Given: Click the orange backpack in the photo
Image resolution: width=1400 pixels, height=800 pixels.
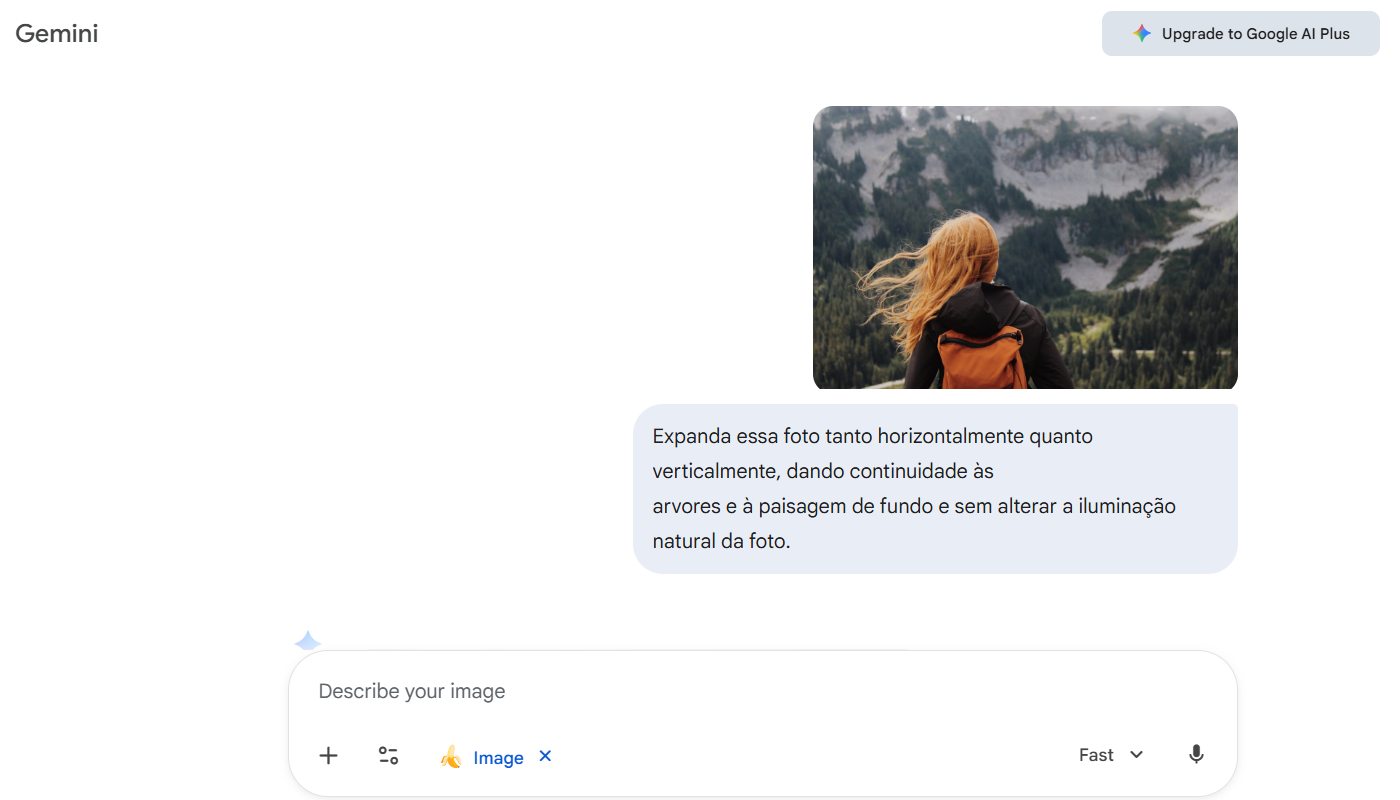Looking at the screenshot, I should click(x=980, y=358).
